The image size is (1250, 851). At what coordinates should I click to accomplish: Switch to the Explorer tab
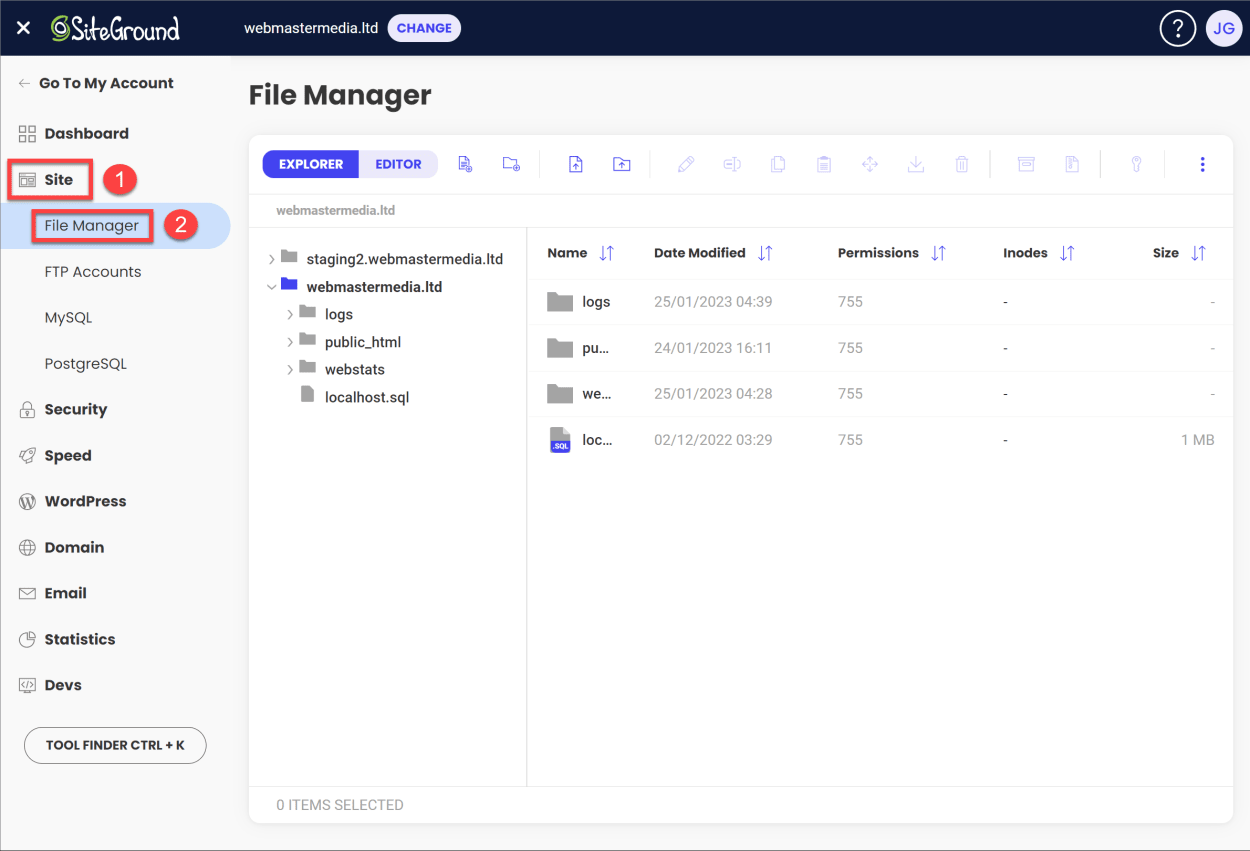(311, 164)
